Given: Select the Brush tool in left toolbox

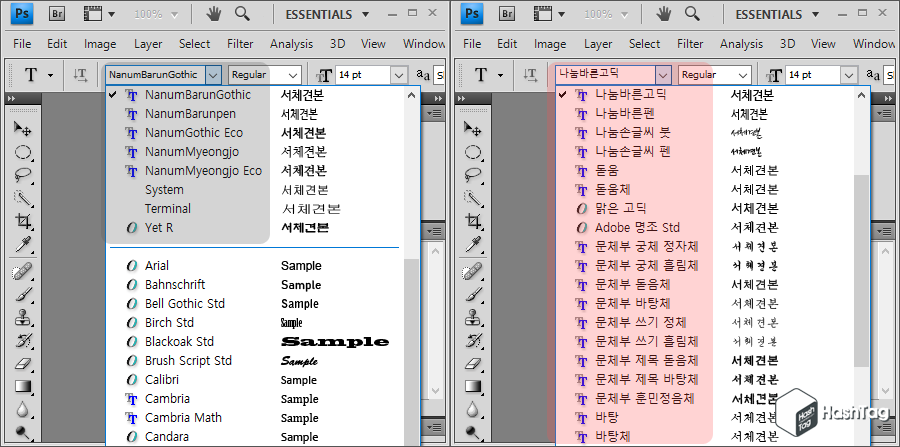Looking at the screenshot, I should click(22, 294).
